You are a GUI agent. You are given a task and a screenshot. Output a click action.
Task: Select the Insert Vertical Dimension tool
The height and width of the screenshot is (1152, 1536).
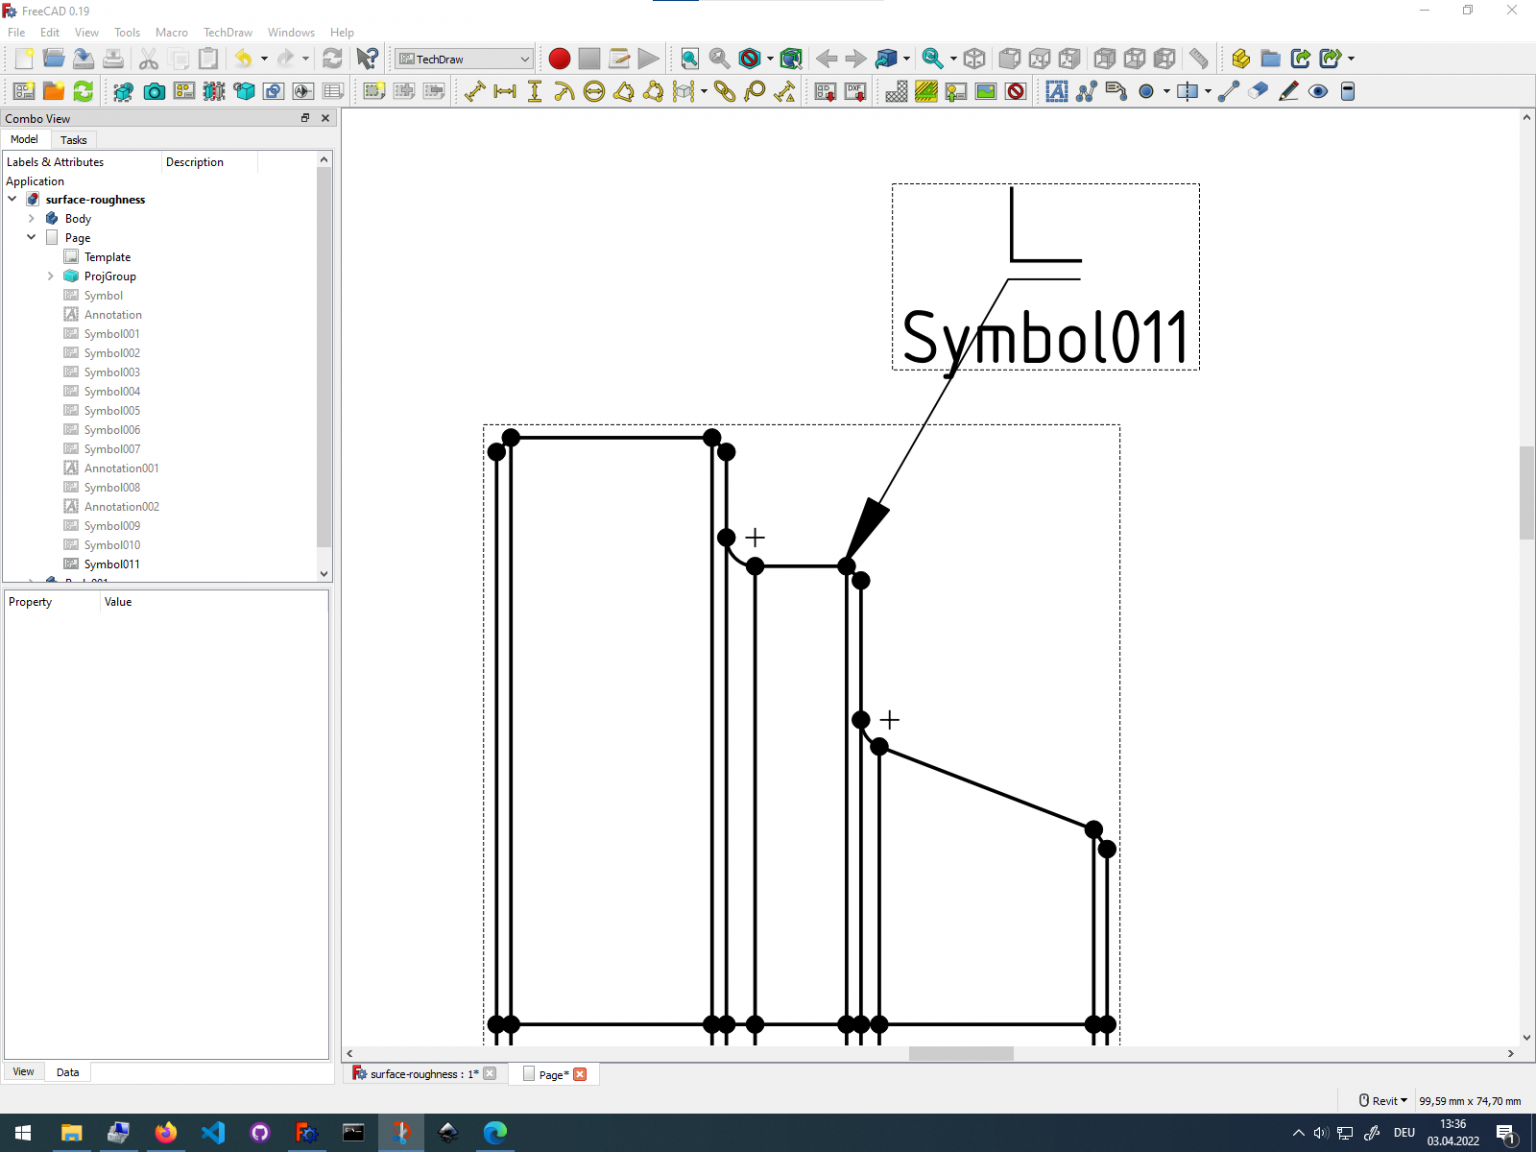pos(535,91)
